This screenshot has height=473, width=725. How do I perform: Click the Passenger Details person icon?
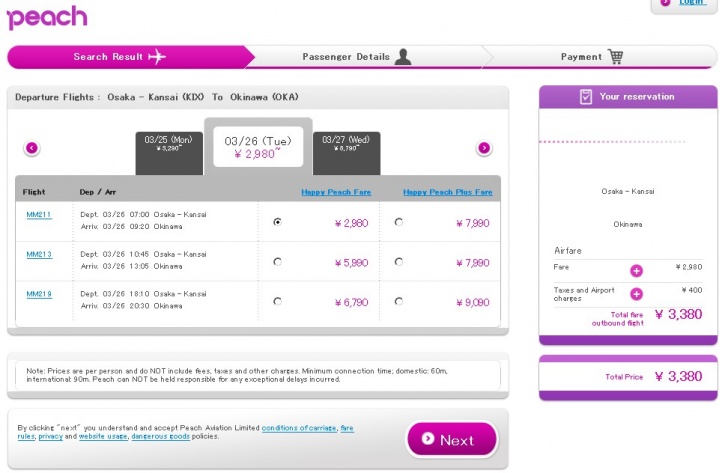tap(402, 57)
